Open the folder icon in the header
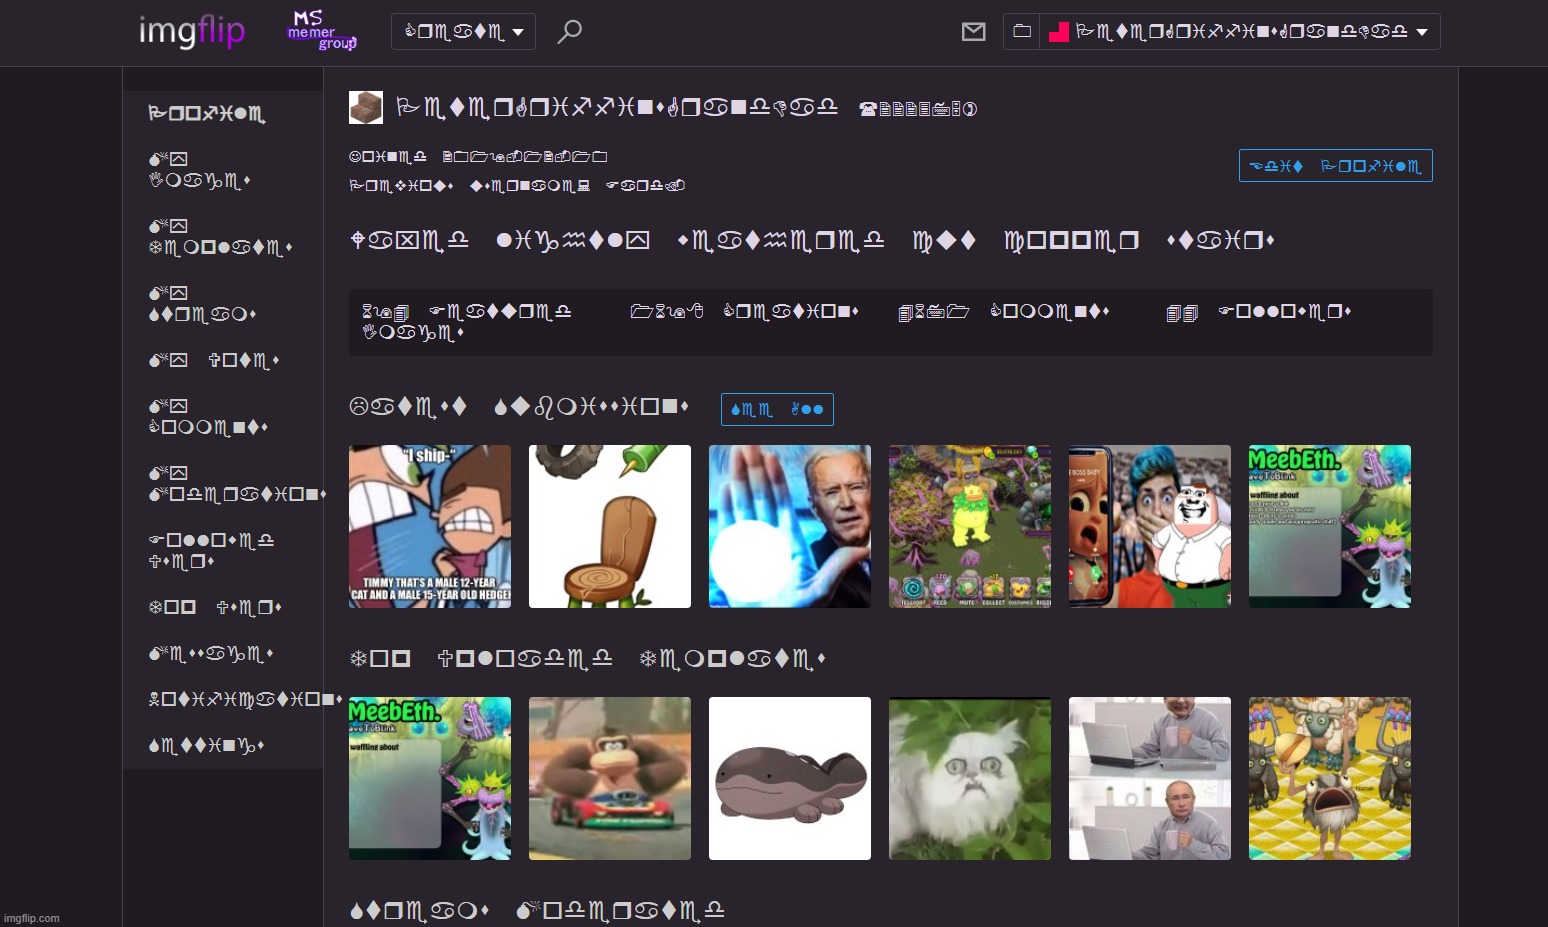Image resolution: width=1548 pixels, height=927 pixels. tap(1022, 31)
